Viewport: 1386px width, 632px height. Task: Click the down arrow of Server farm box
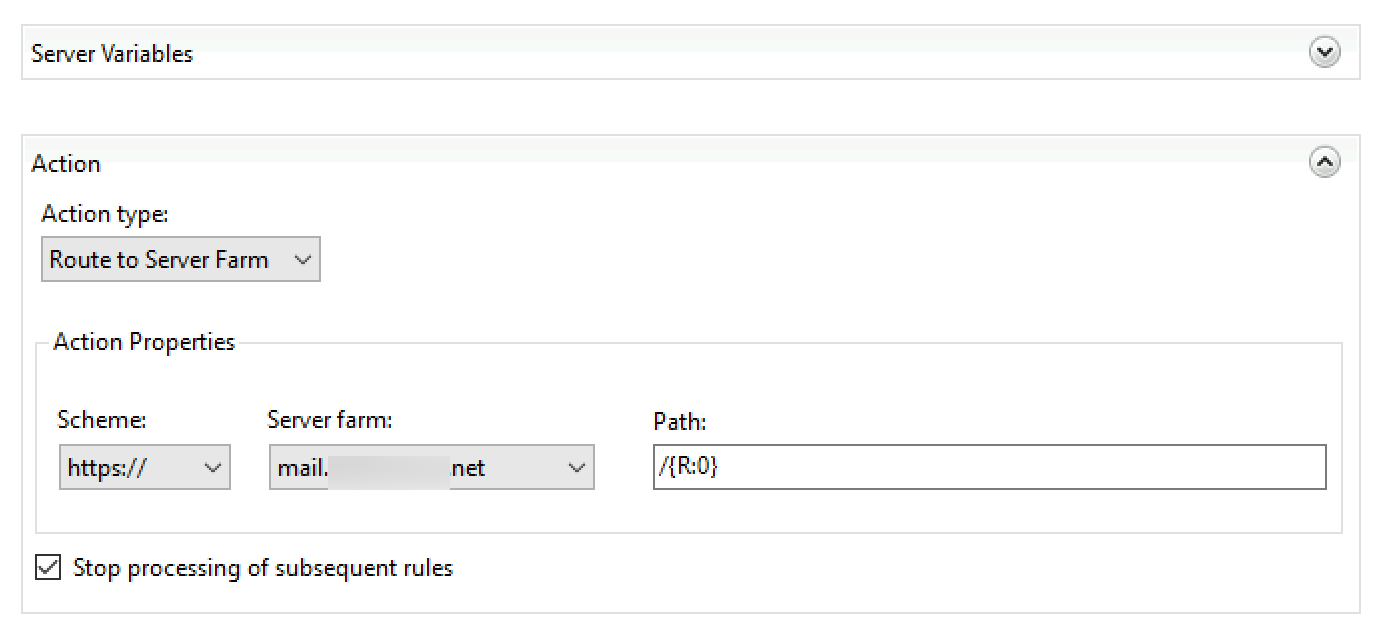pos(576,467)
